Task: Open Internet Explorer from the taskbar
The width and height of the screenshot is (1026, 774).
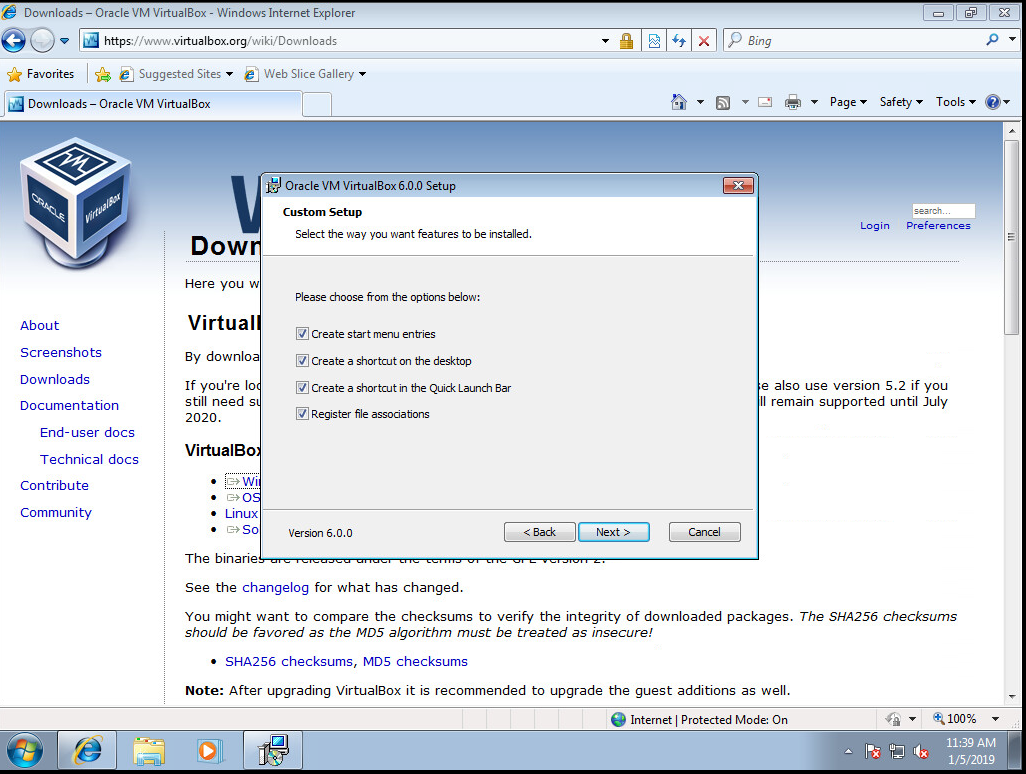Action: 87,750
